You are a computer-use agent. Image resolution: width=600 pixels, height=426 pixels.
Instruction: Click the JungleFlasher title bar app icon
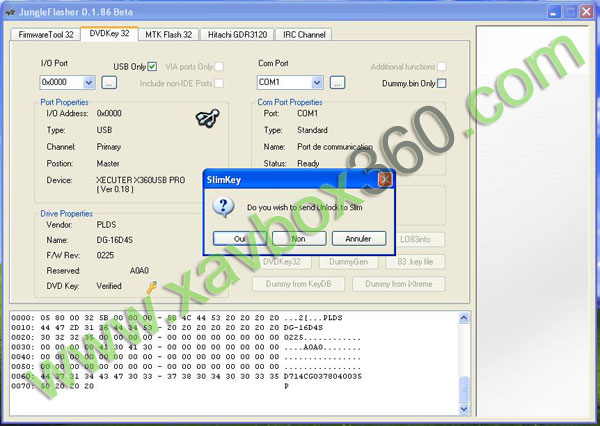tap(10, 12)
